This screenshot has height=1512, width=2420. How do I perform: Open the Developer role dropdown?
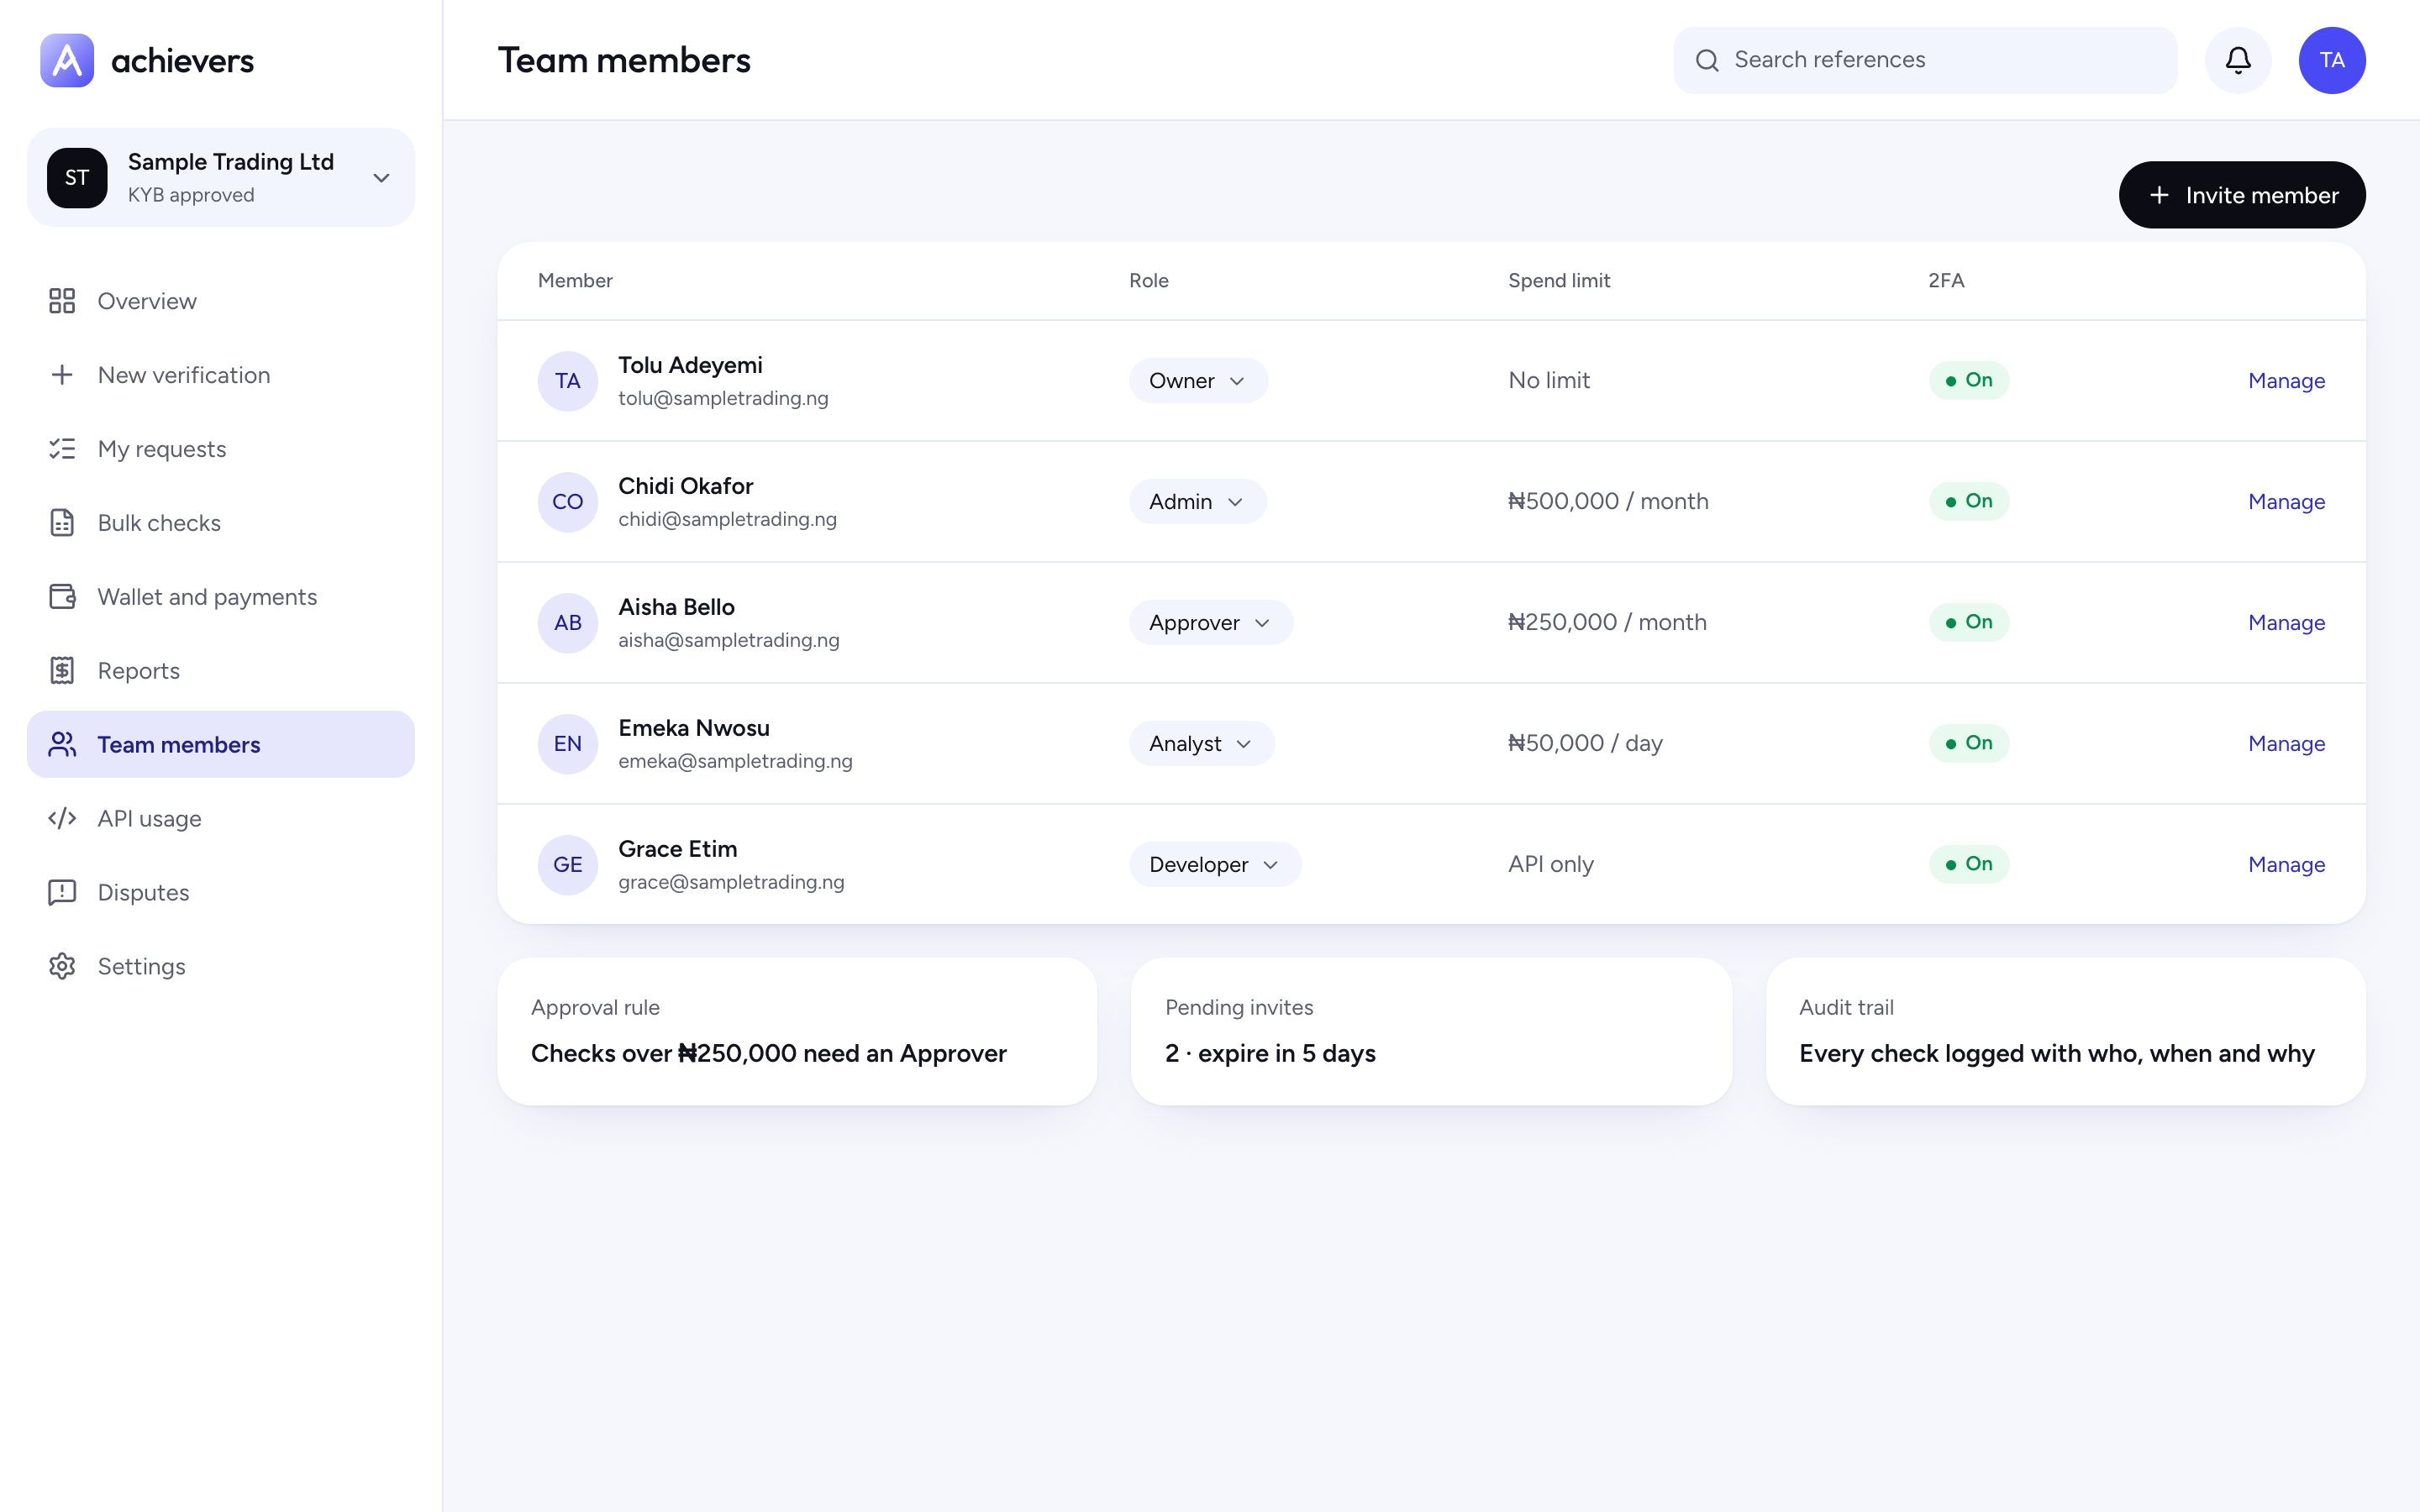click(x=1215, y=865)
